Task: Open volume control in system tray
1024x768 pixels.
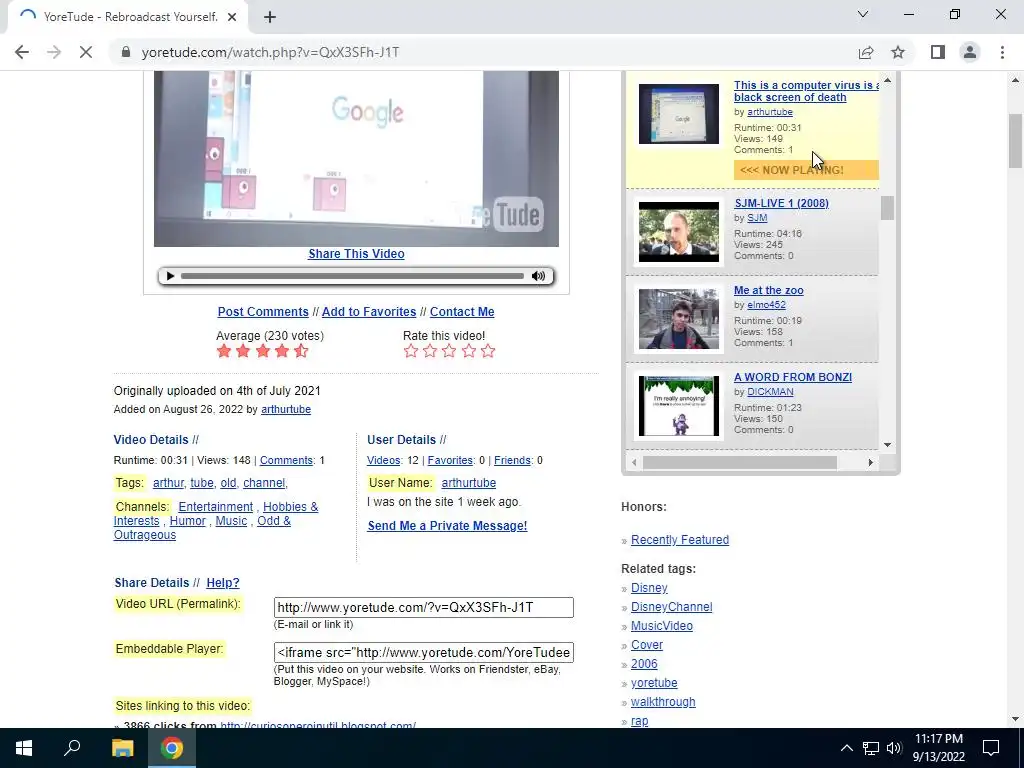Action: point(894,748)
